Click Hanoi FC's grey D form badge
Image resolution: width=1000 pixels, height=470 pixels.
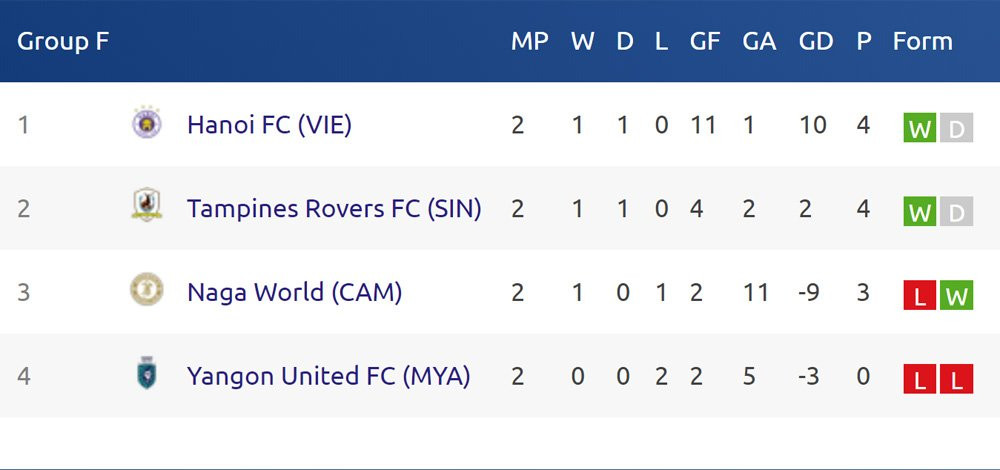click(956, 129)
